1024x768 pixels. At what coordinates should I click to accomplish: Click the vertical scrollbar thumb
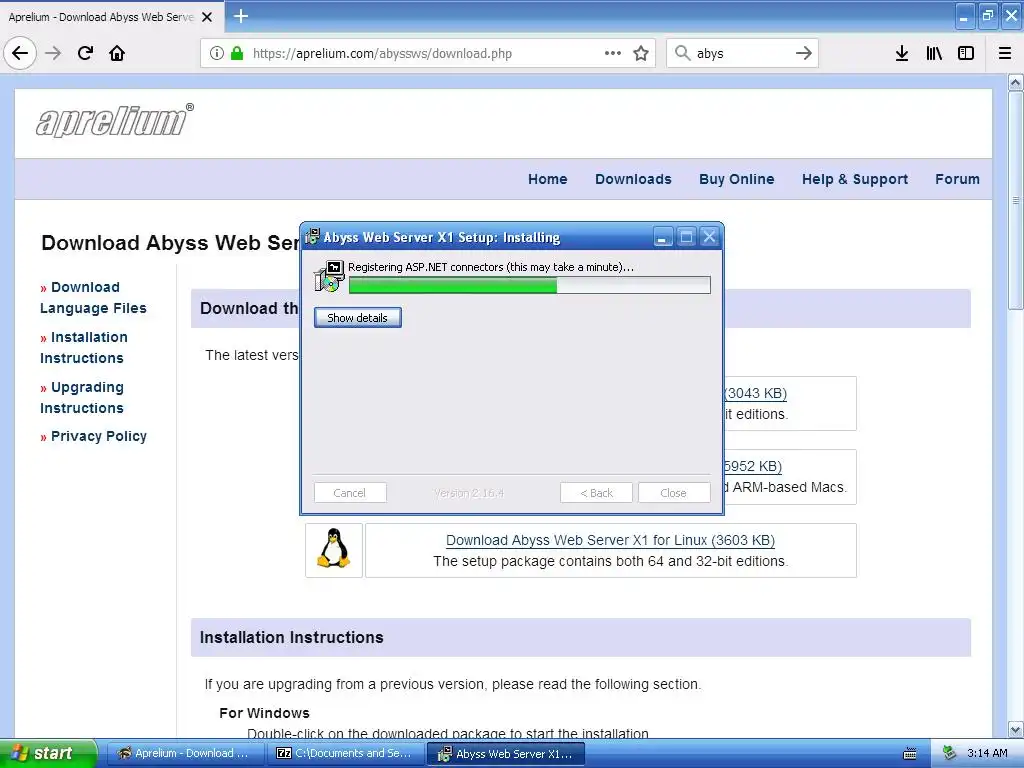(1015, 200)
